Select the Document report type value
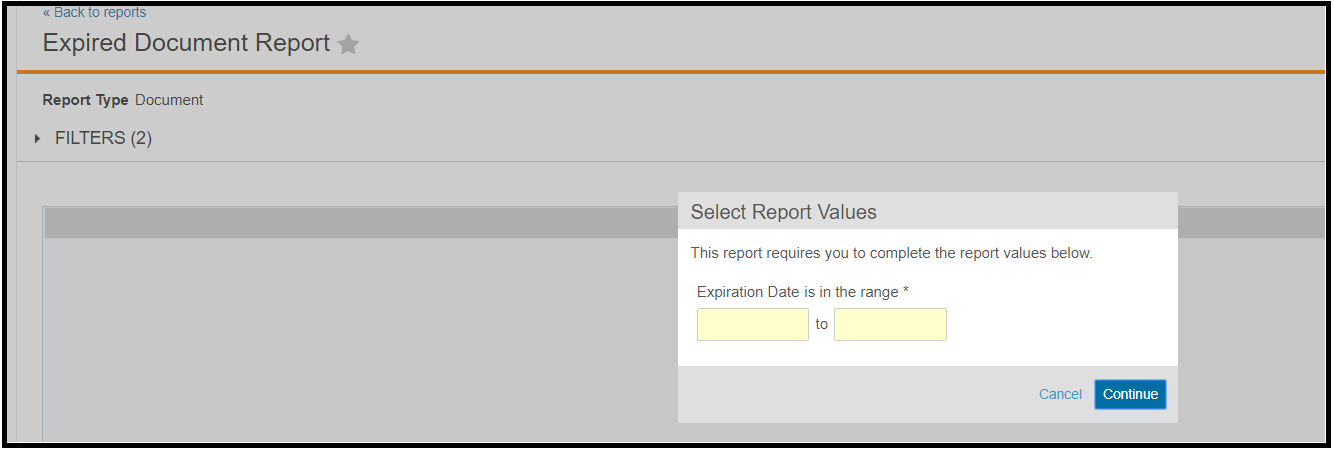This screenshot has height=452, width=1334. tap(169, 100)
